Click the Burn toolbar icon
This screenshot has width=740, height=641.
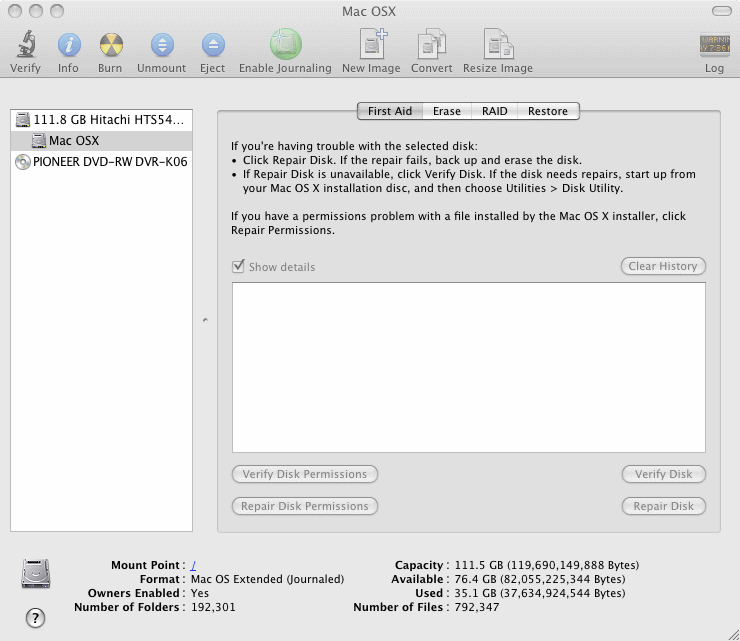coord(111,45)
